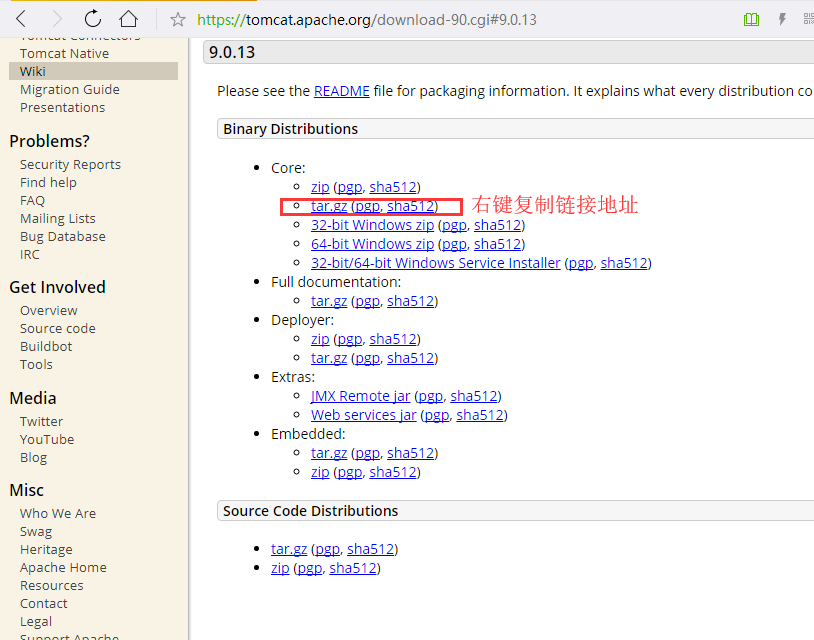This screenshot has width=814, height=640.
Task: Open Who We Are link
Action: [58, 513]
